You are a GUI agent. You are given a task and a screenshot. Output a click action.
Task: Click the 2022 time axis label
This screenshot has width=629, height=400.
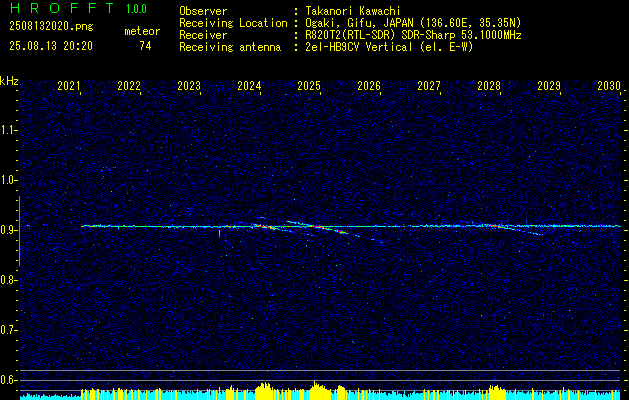(x=129, y=85)
